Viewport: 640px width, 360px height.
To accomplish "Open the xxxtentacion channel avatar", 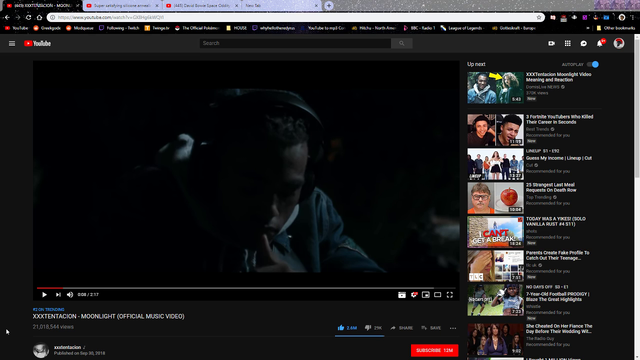I will pos(41,350).
